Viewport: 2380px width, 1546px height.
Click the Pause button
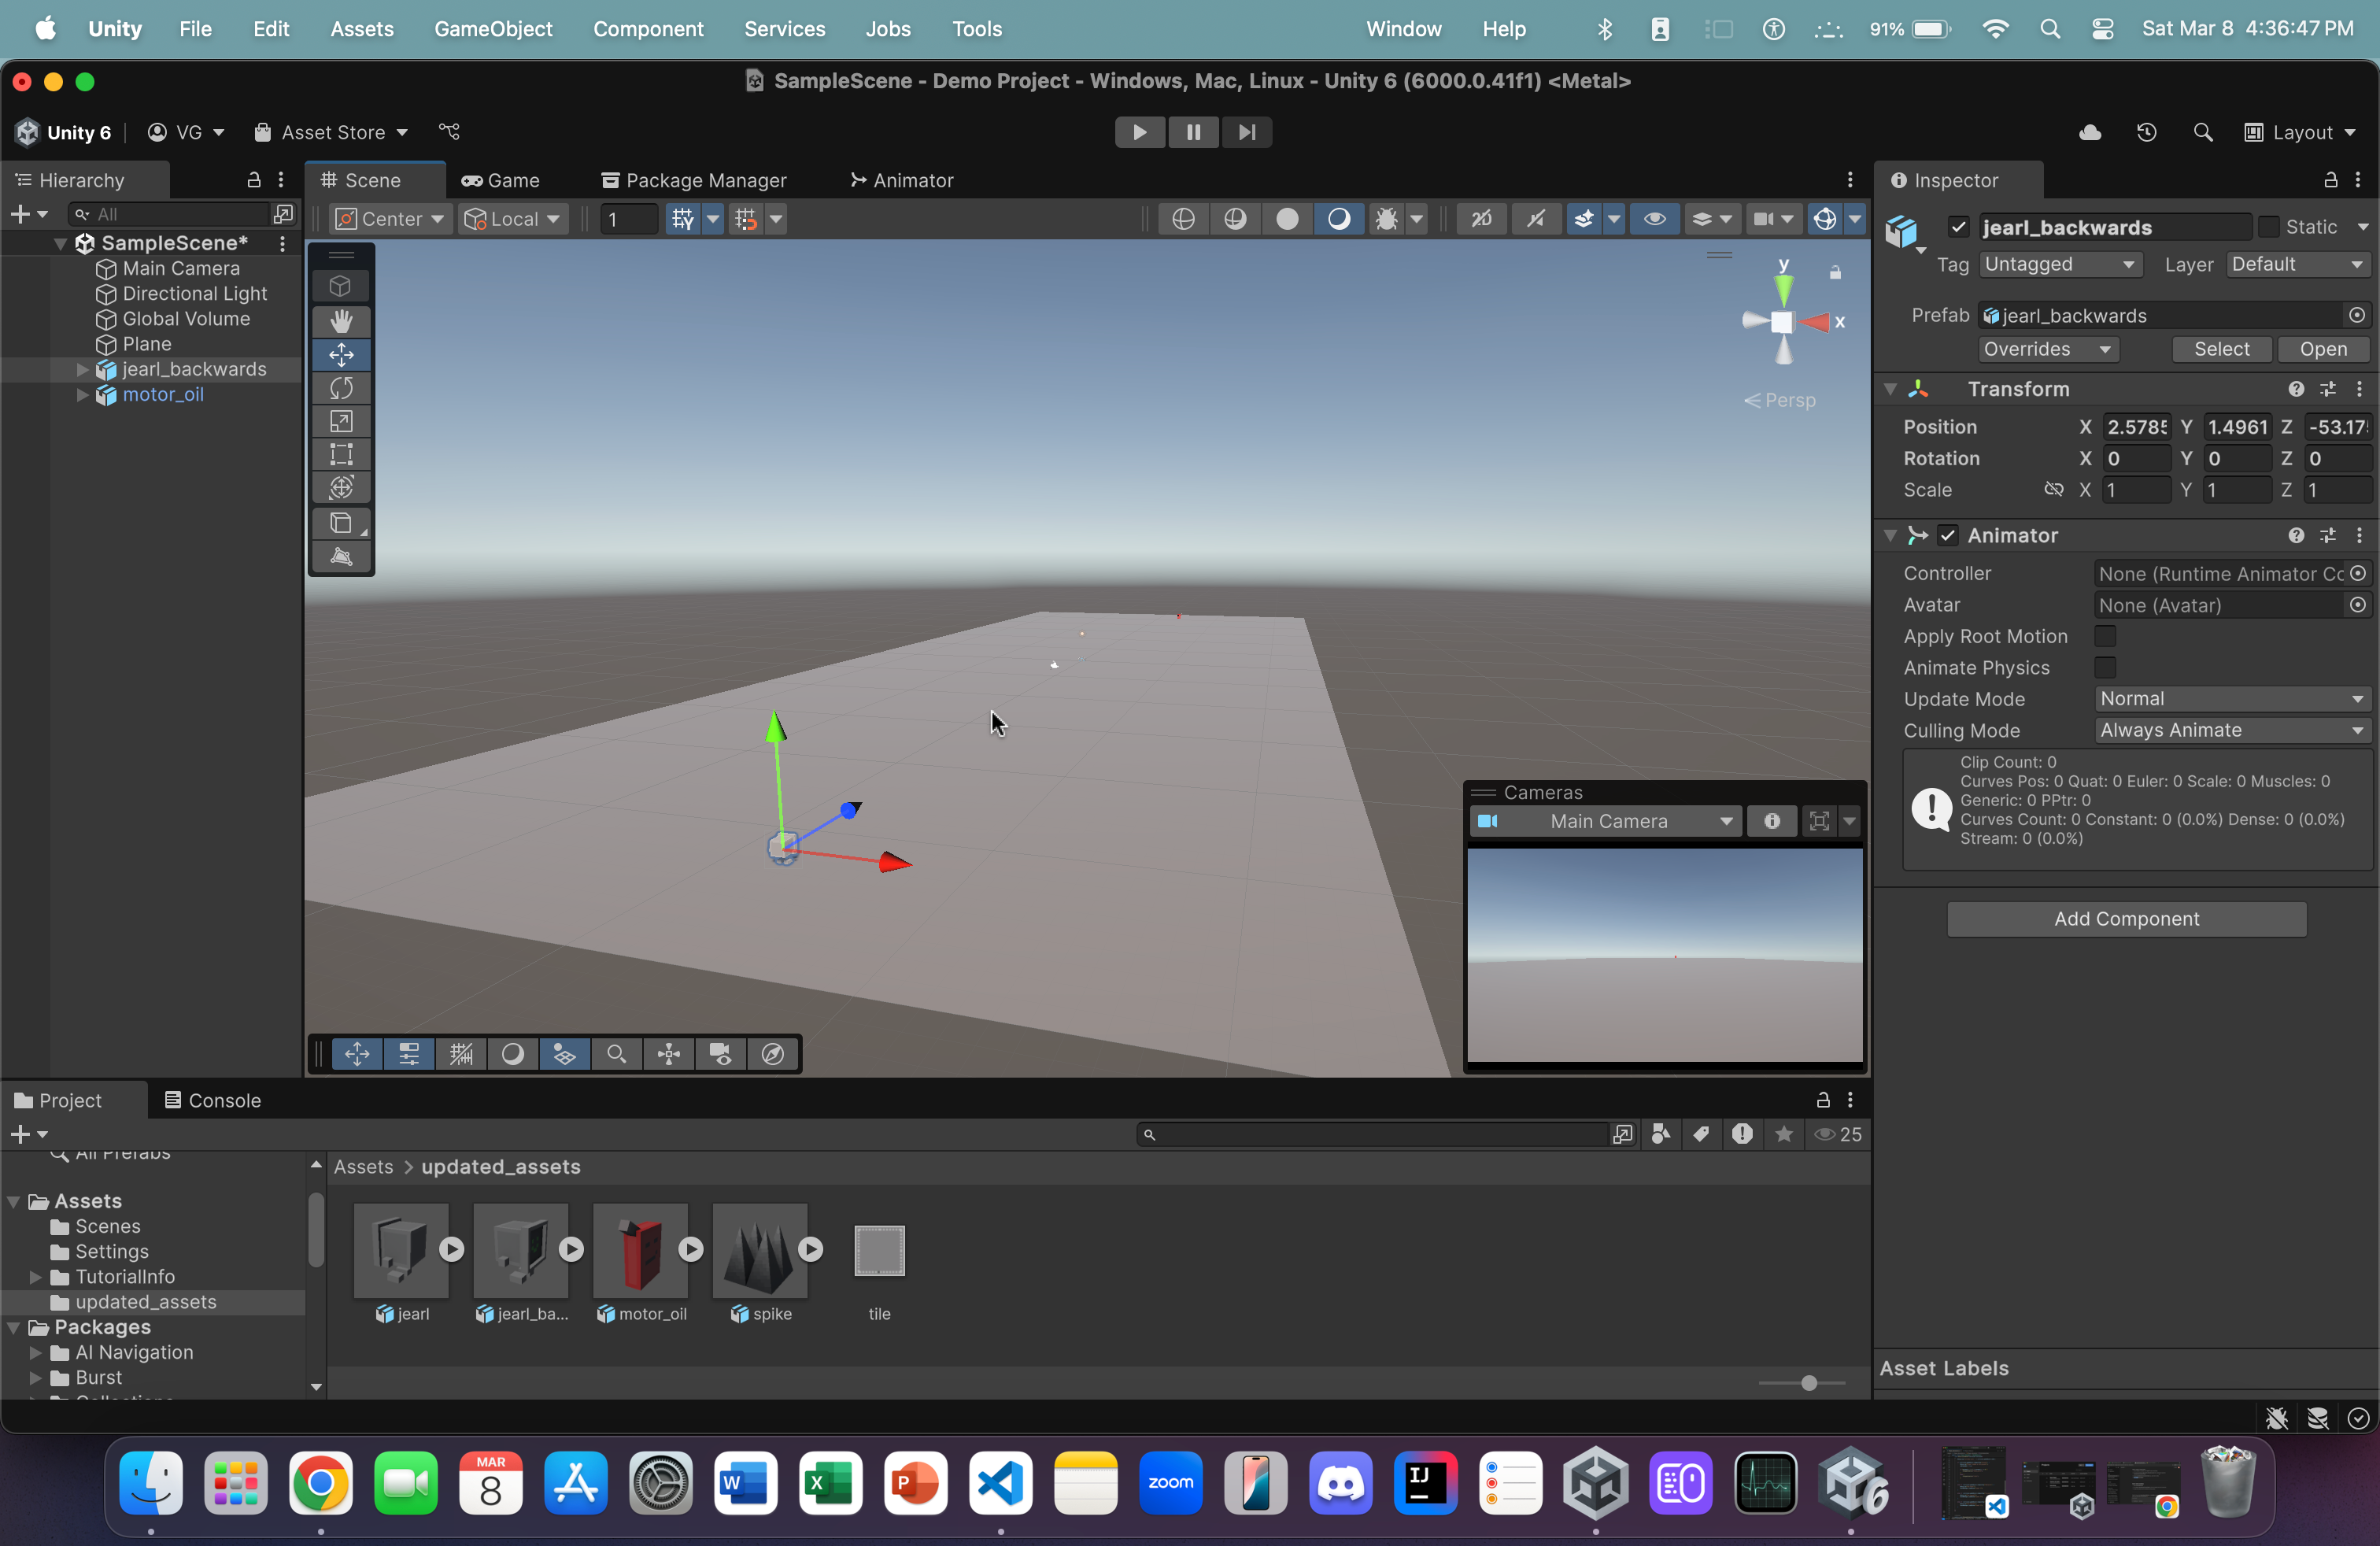1193,132
